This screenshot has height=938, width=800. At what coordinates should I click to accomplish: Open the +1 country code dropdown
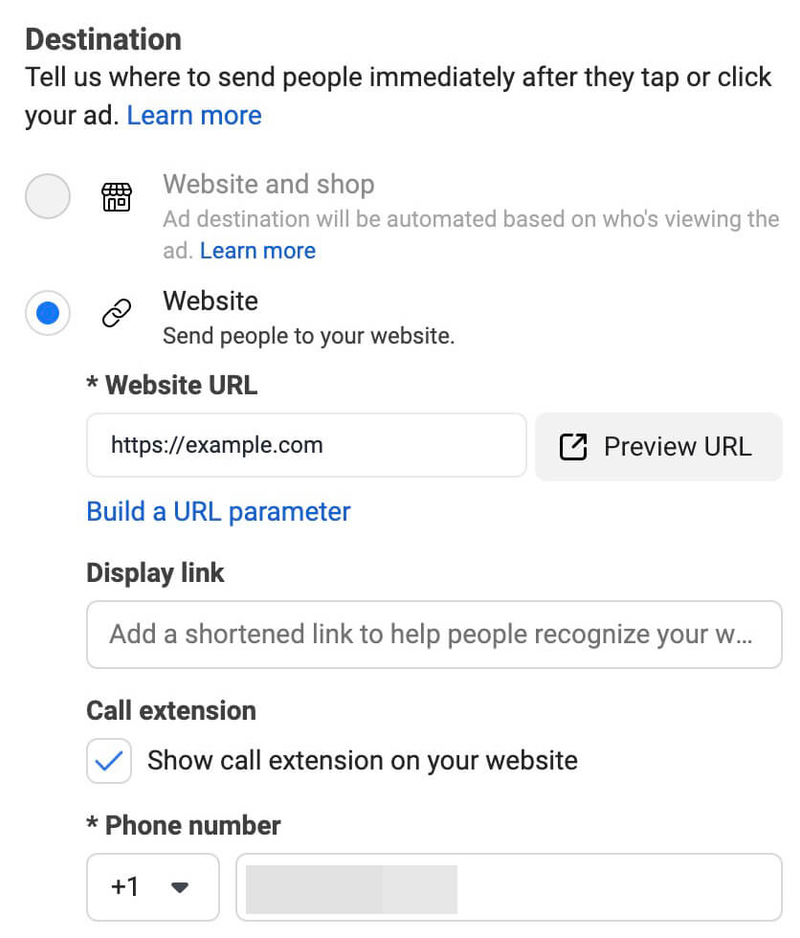[153, 887]
